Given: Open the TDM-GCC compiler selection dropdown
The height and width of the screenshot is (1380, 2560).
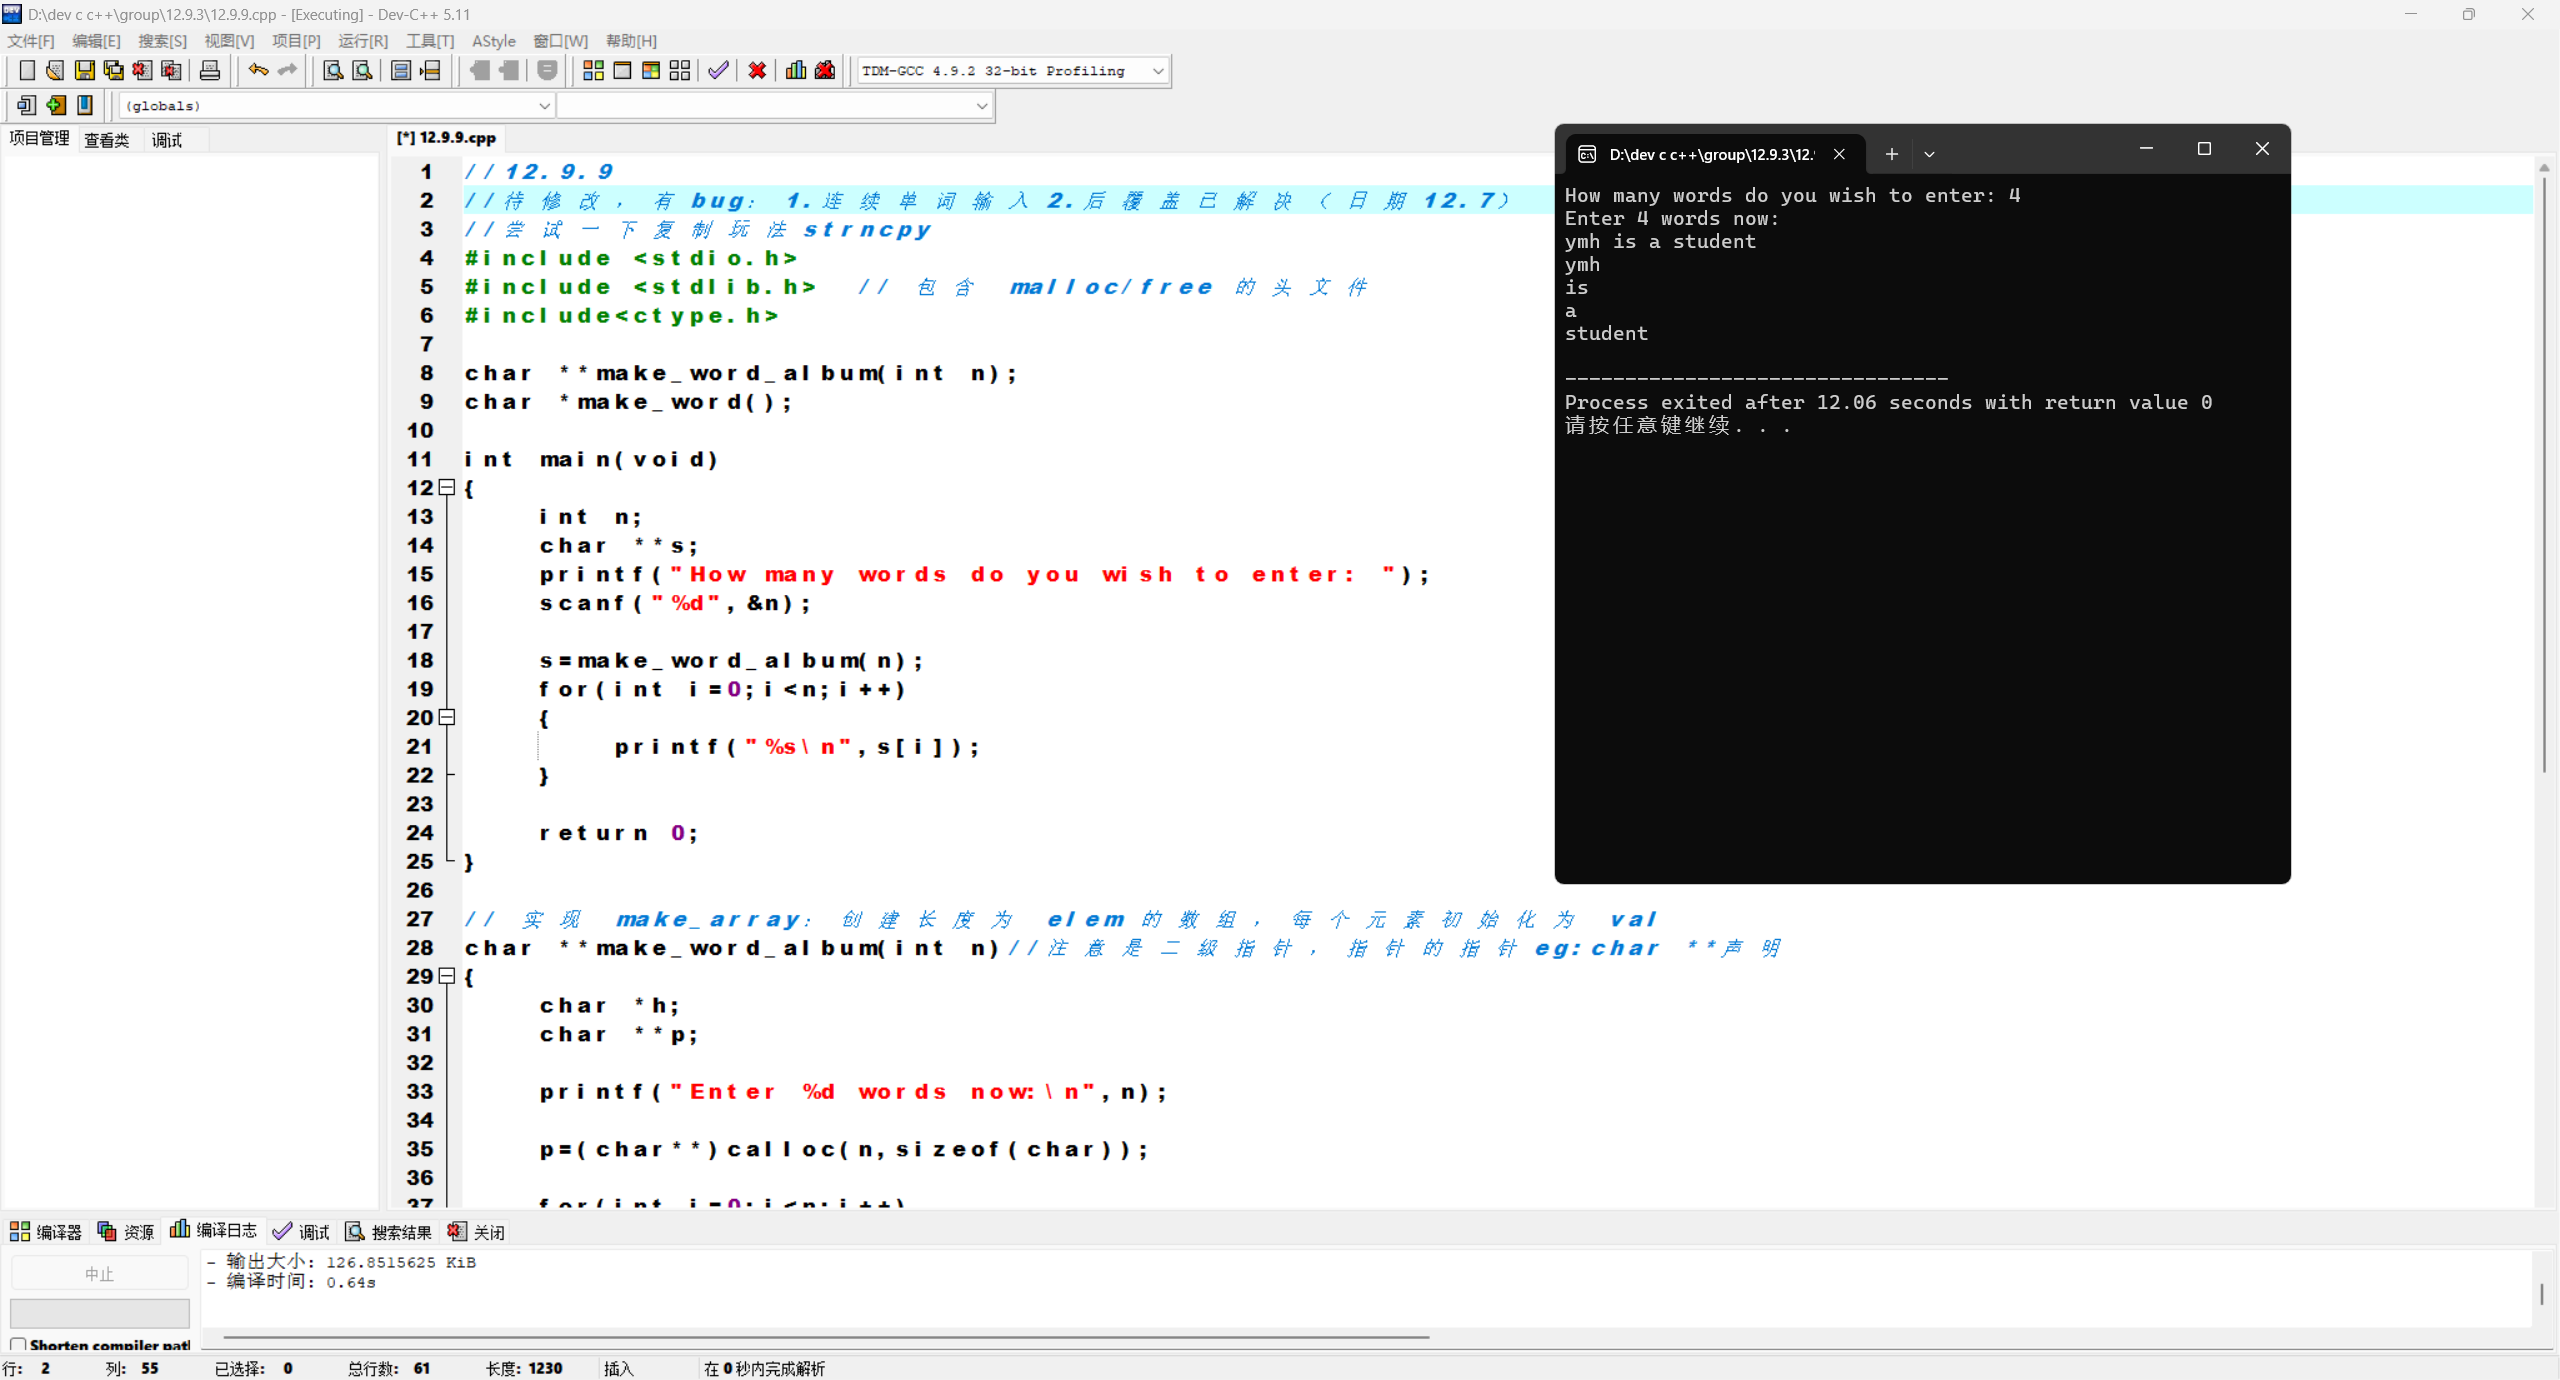Looking at the screenshot, I should [1157, 71].
